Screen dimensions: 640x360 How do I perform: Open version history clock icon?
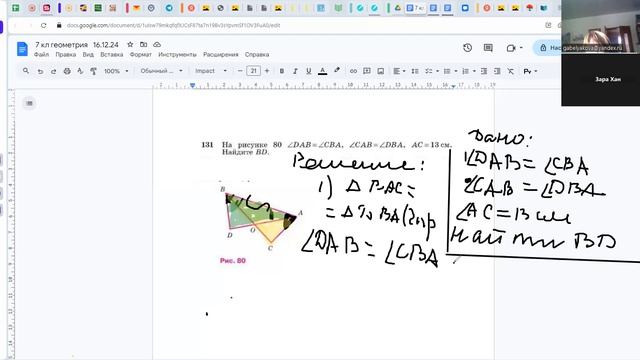[468, 48]
